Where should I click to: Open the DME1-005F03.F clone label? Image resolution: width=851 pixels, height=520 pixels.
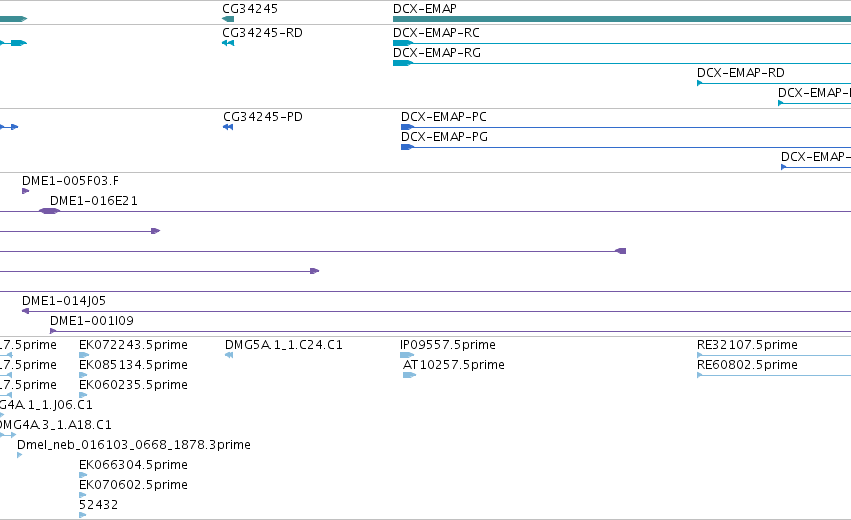point(70,181)
